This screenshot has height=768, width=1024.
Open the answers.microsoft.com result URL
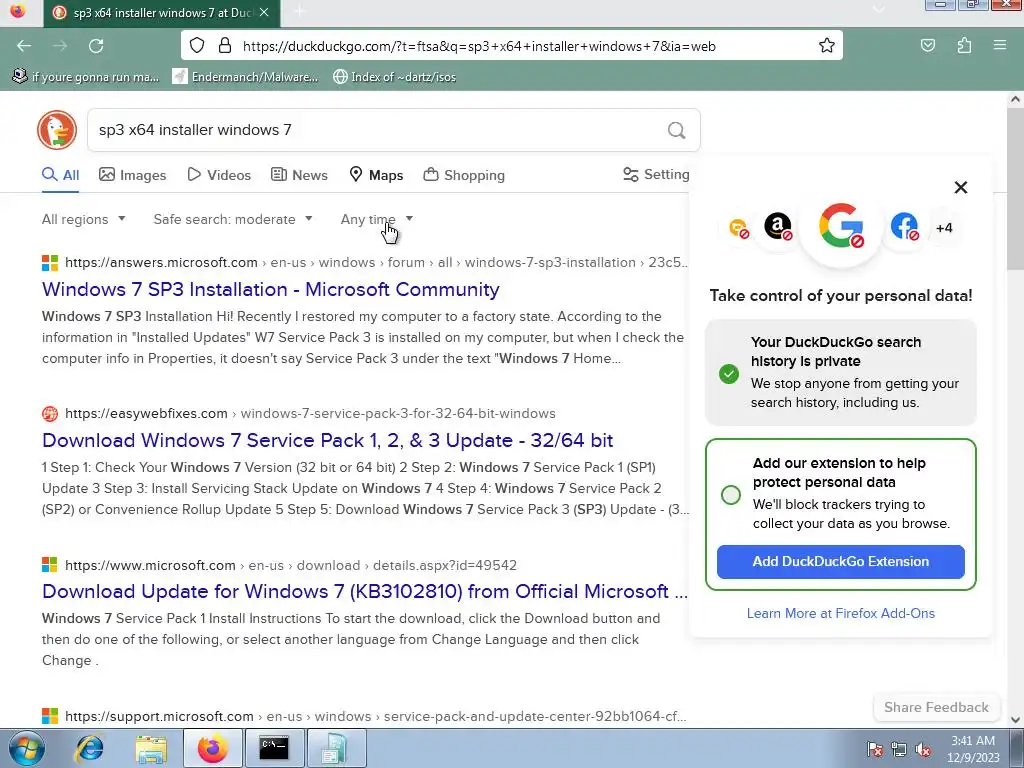(x=376, y=263)
